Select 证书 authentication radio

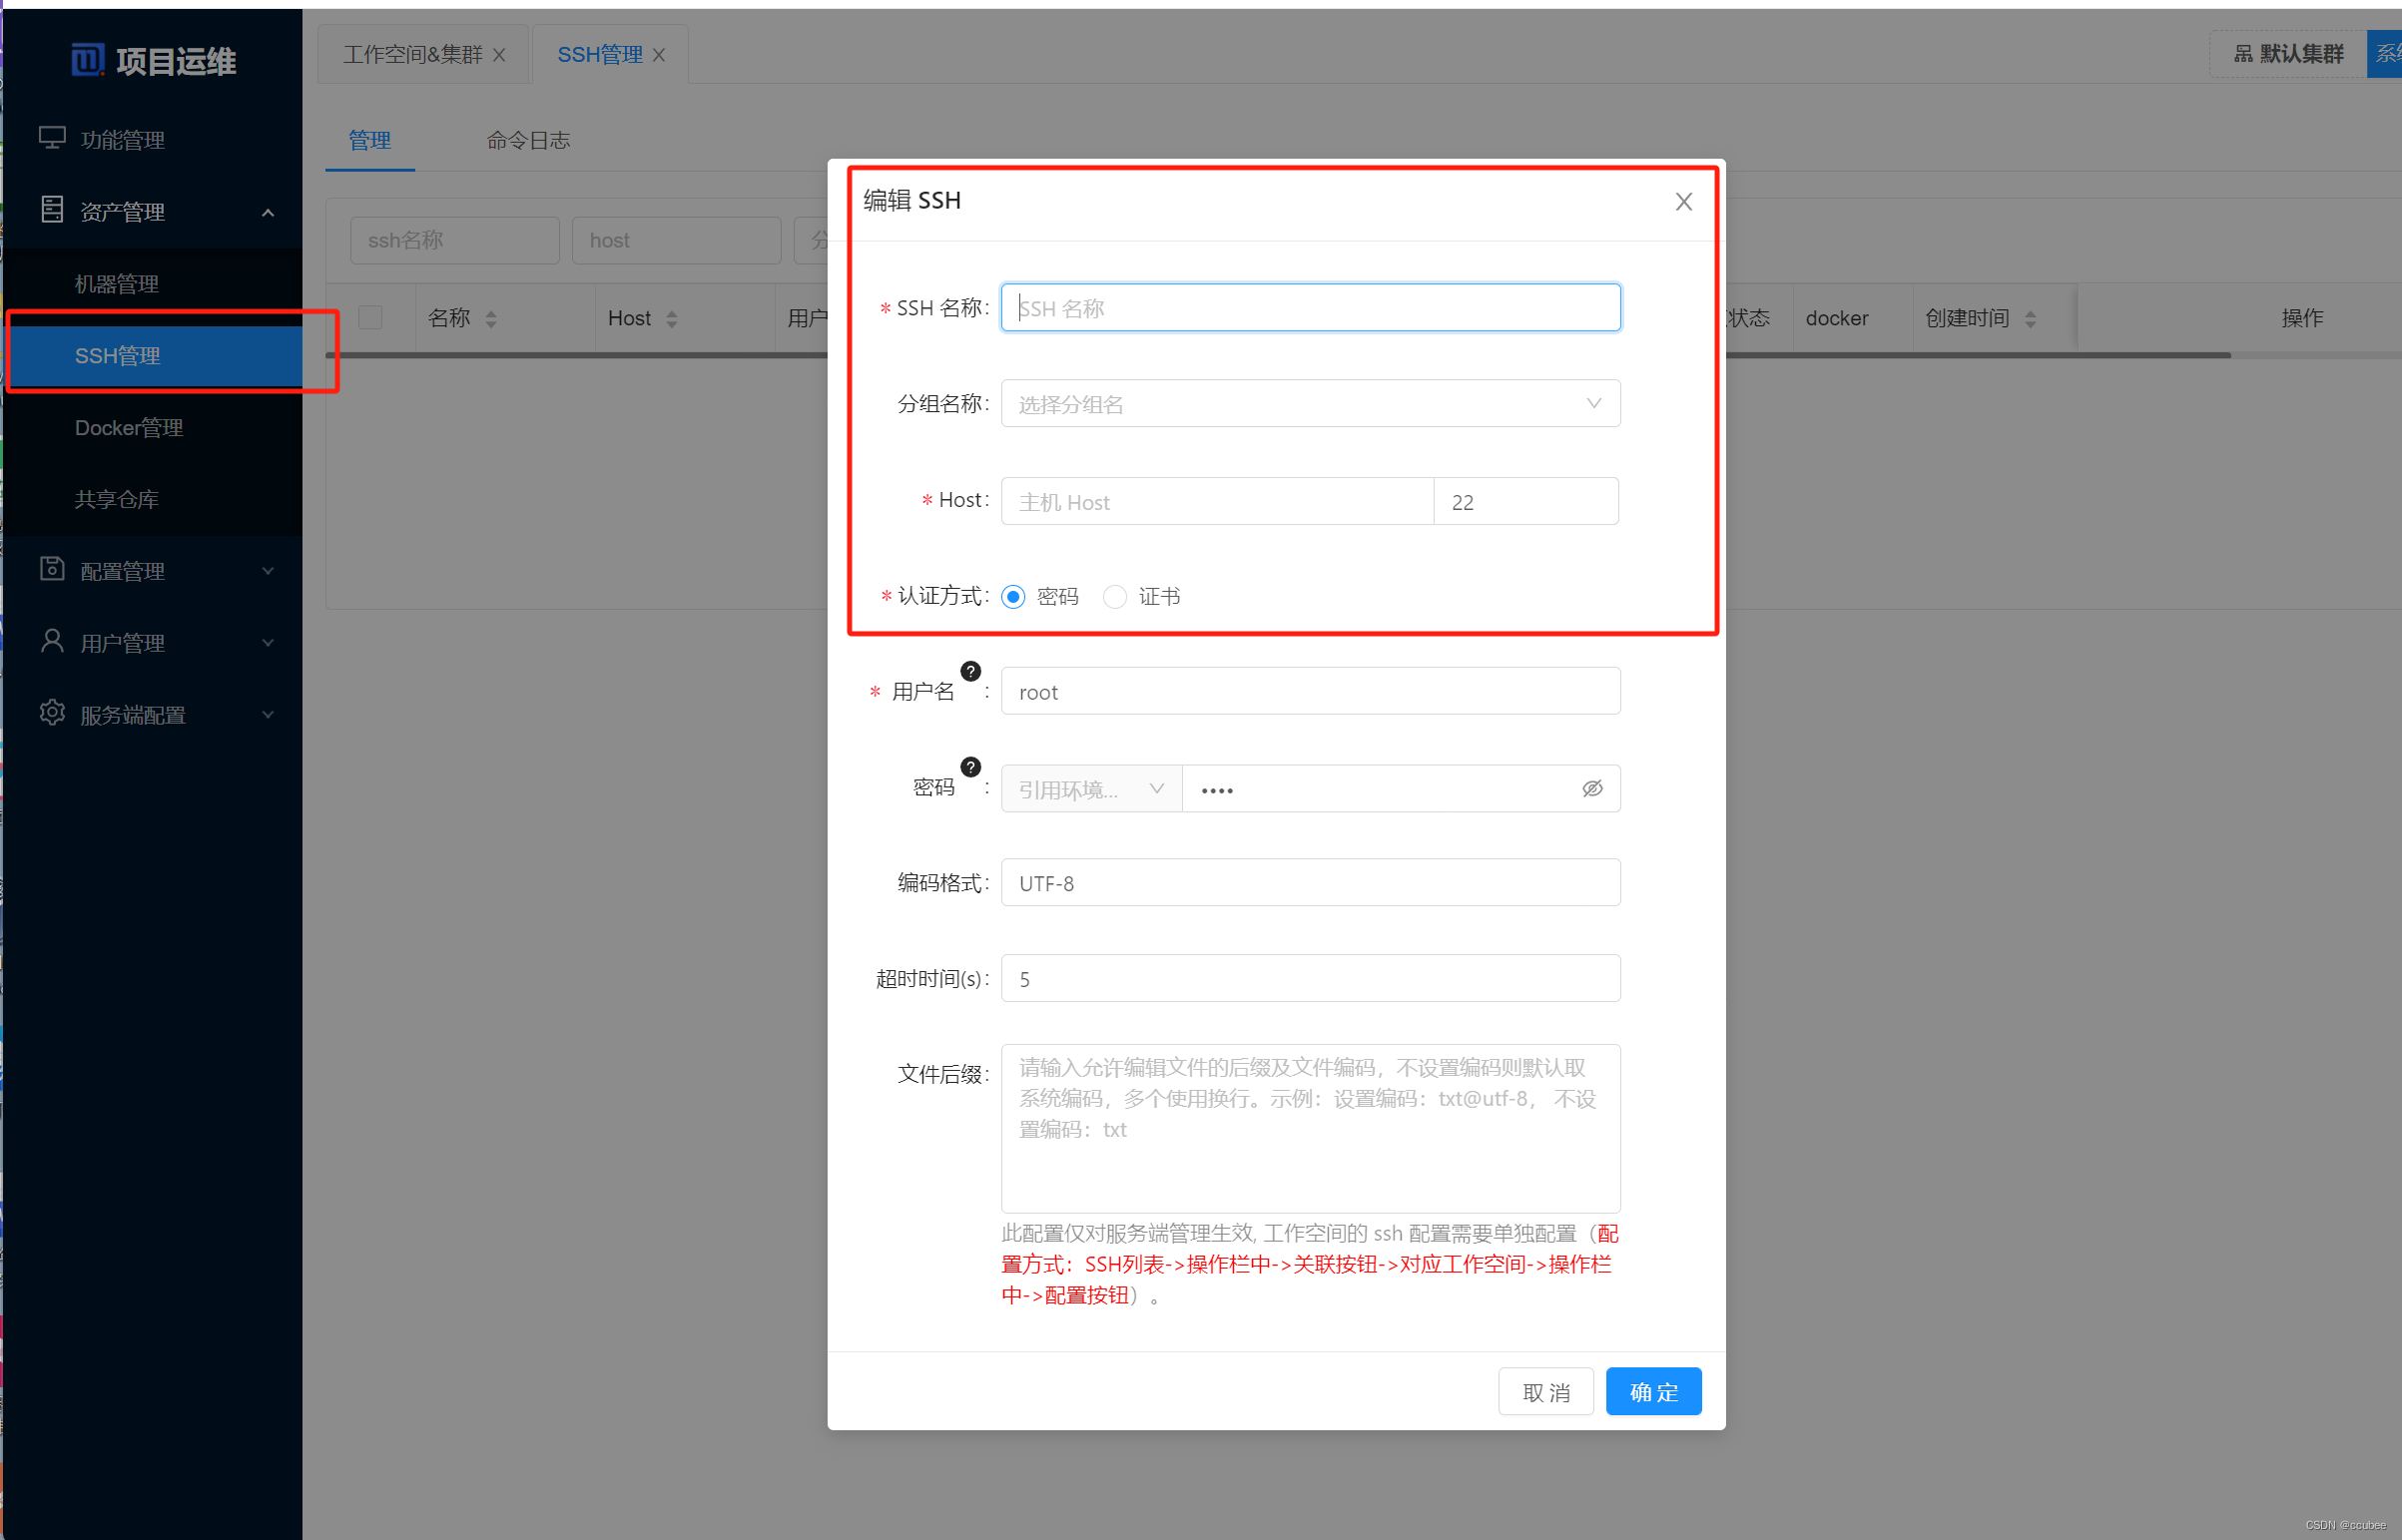pos(1114,597)
